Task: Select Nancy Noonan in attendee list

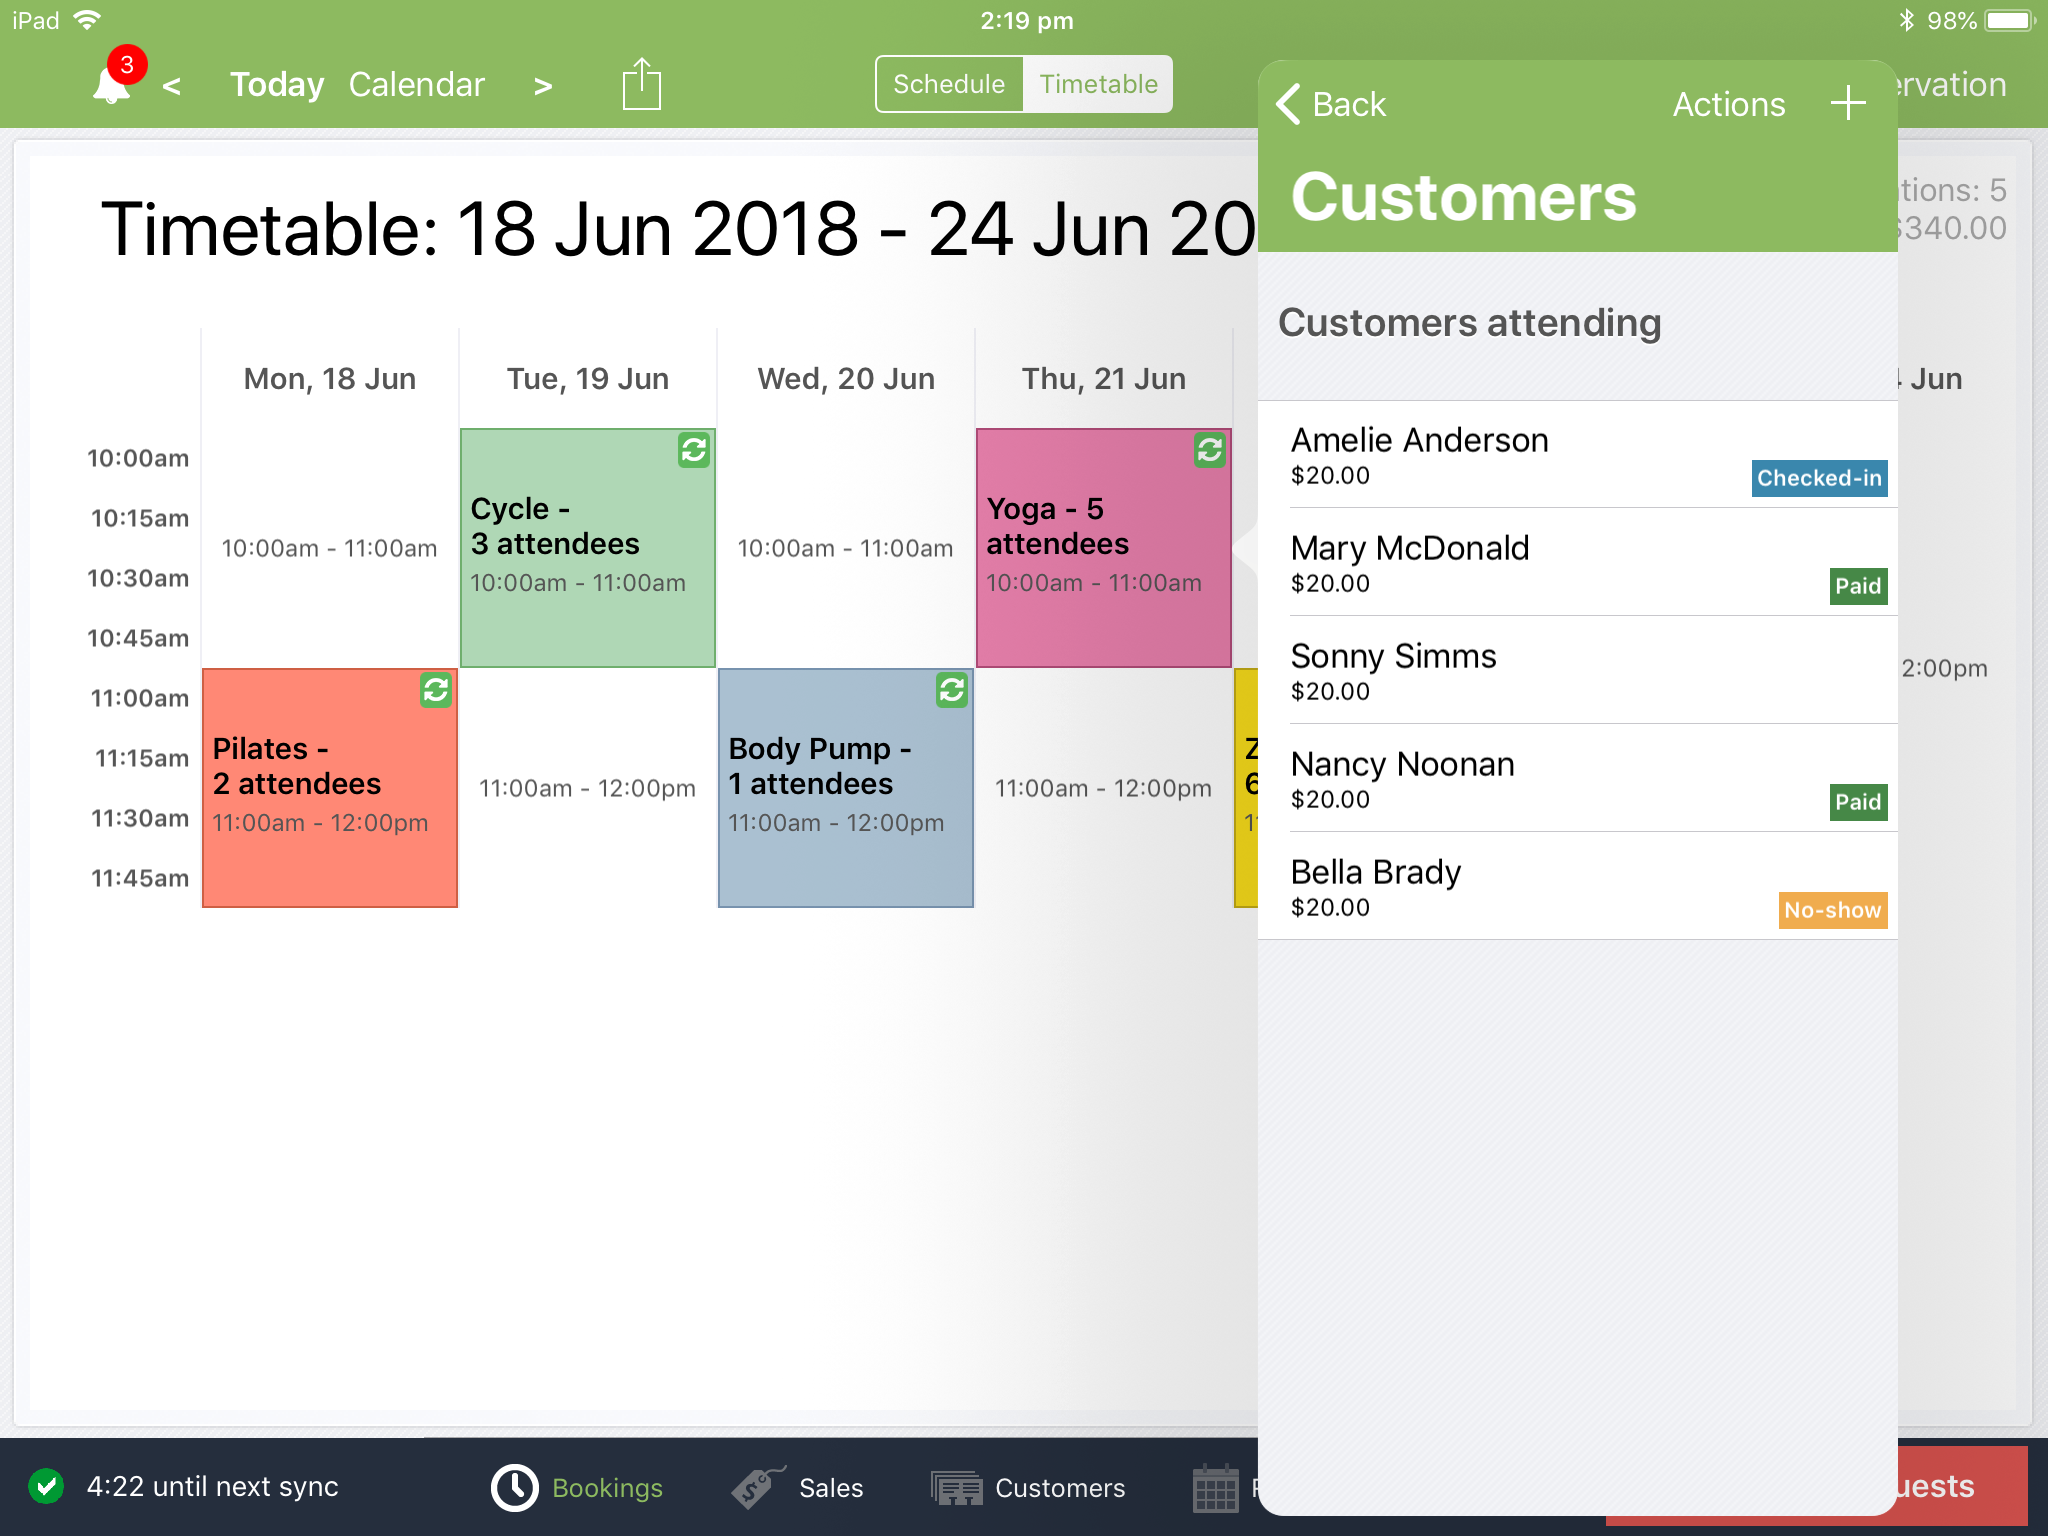Action: (1578, 778)
